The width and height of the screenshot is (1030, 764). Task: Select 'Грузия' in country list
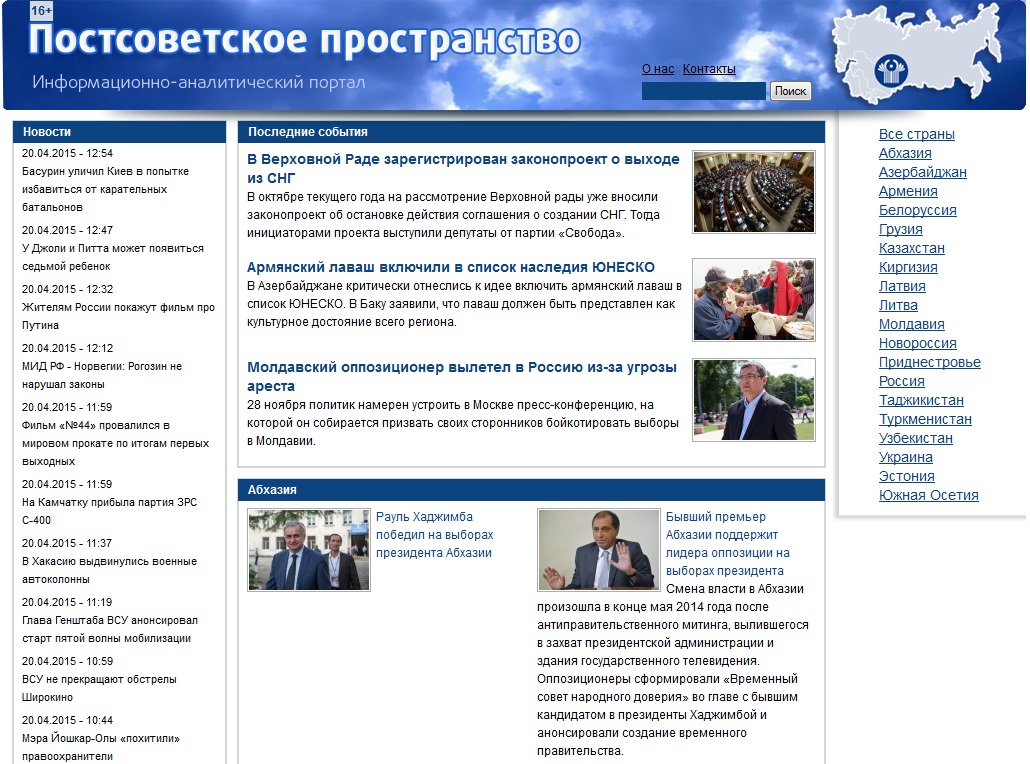click(901, 229)
